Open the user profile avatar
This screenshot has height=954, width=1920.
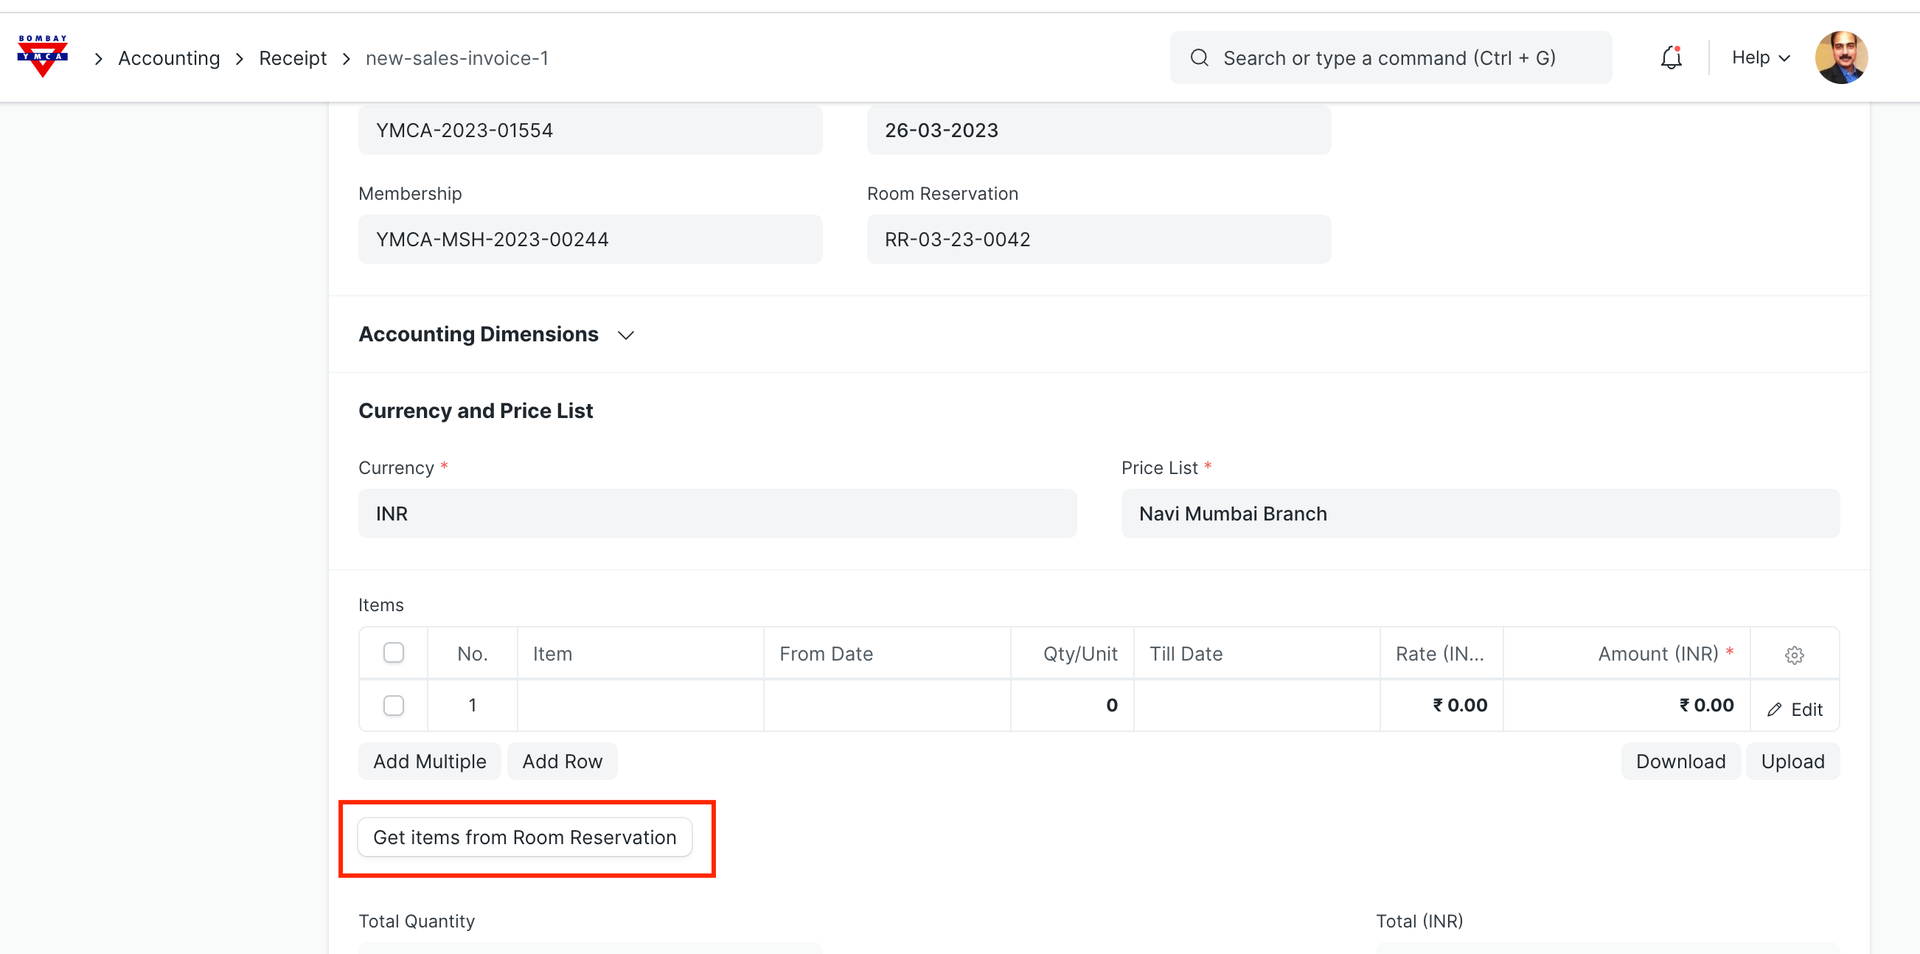[x=1841, y=57]
